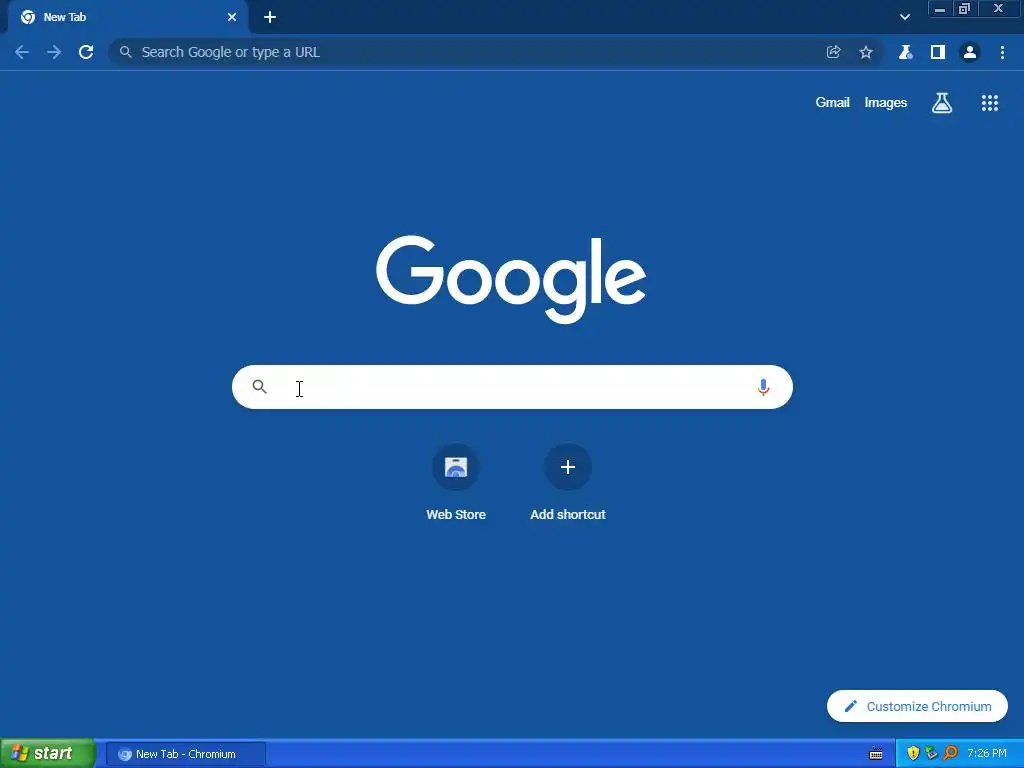Open the Gmail link
The image size is (1024, 768).
click(x=833, y=103)
